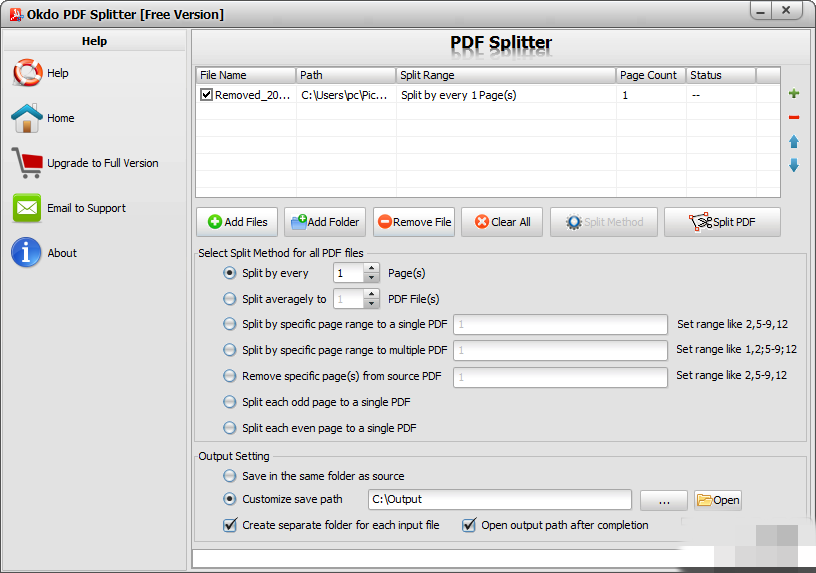Click the Okdo app icon in title bar
Viewport: 816px width, 573px height.
pos(16,15)
